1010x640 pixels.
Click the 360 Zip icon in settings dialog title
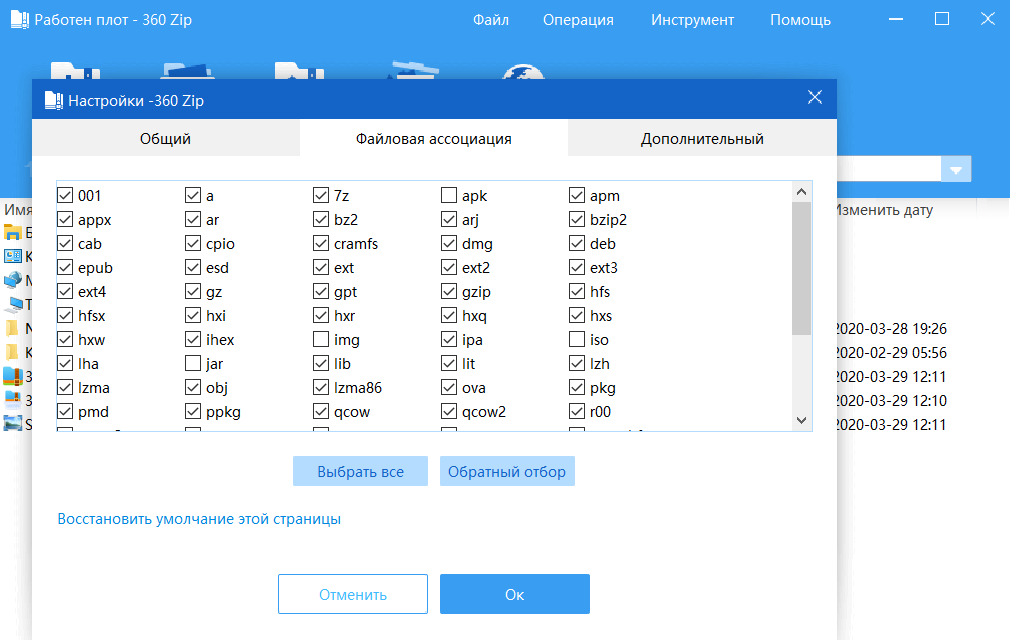click(54, 100)
